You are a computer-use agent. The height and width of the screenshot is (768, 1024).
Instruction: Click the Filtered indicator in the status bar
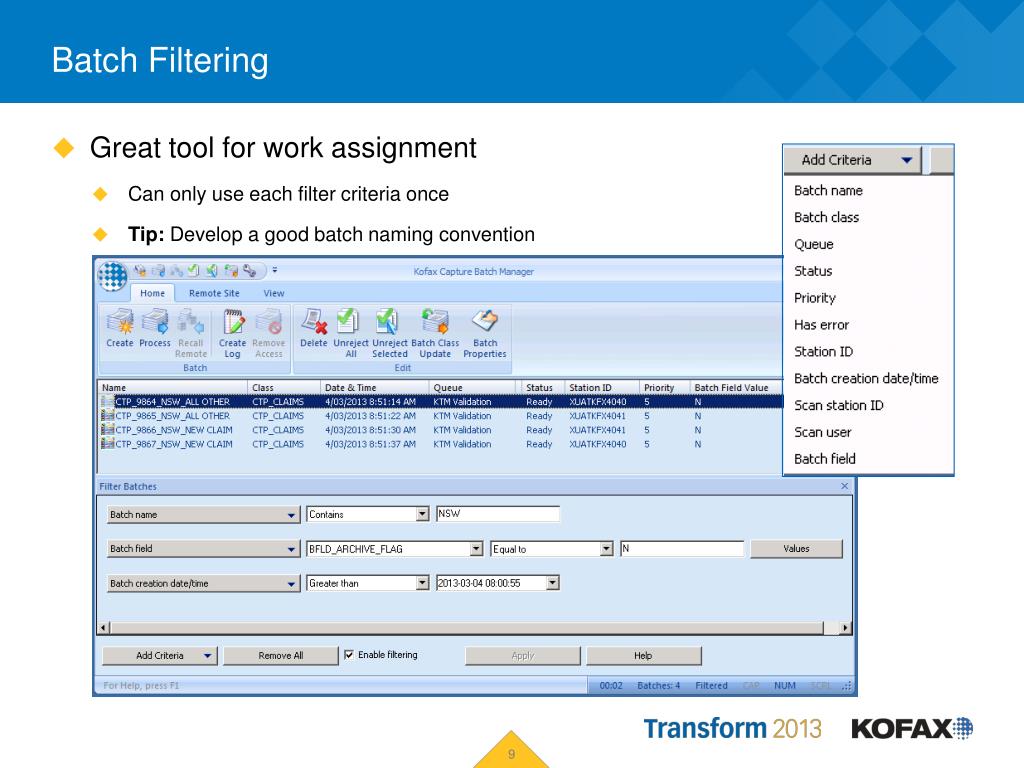711,686
